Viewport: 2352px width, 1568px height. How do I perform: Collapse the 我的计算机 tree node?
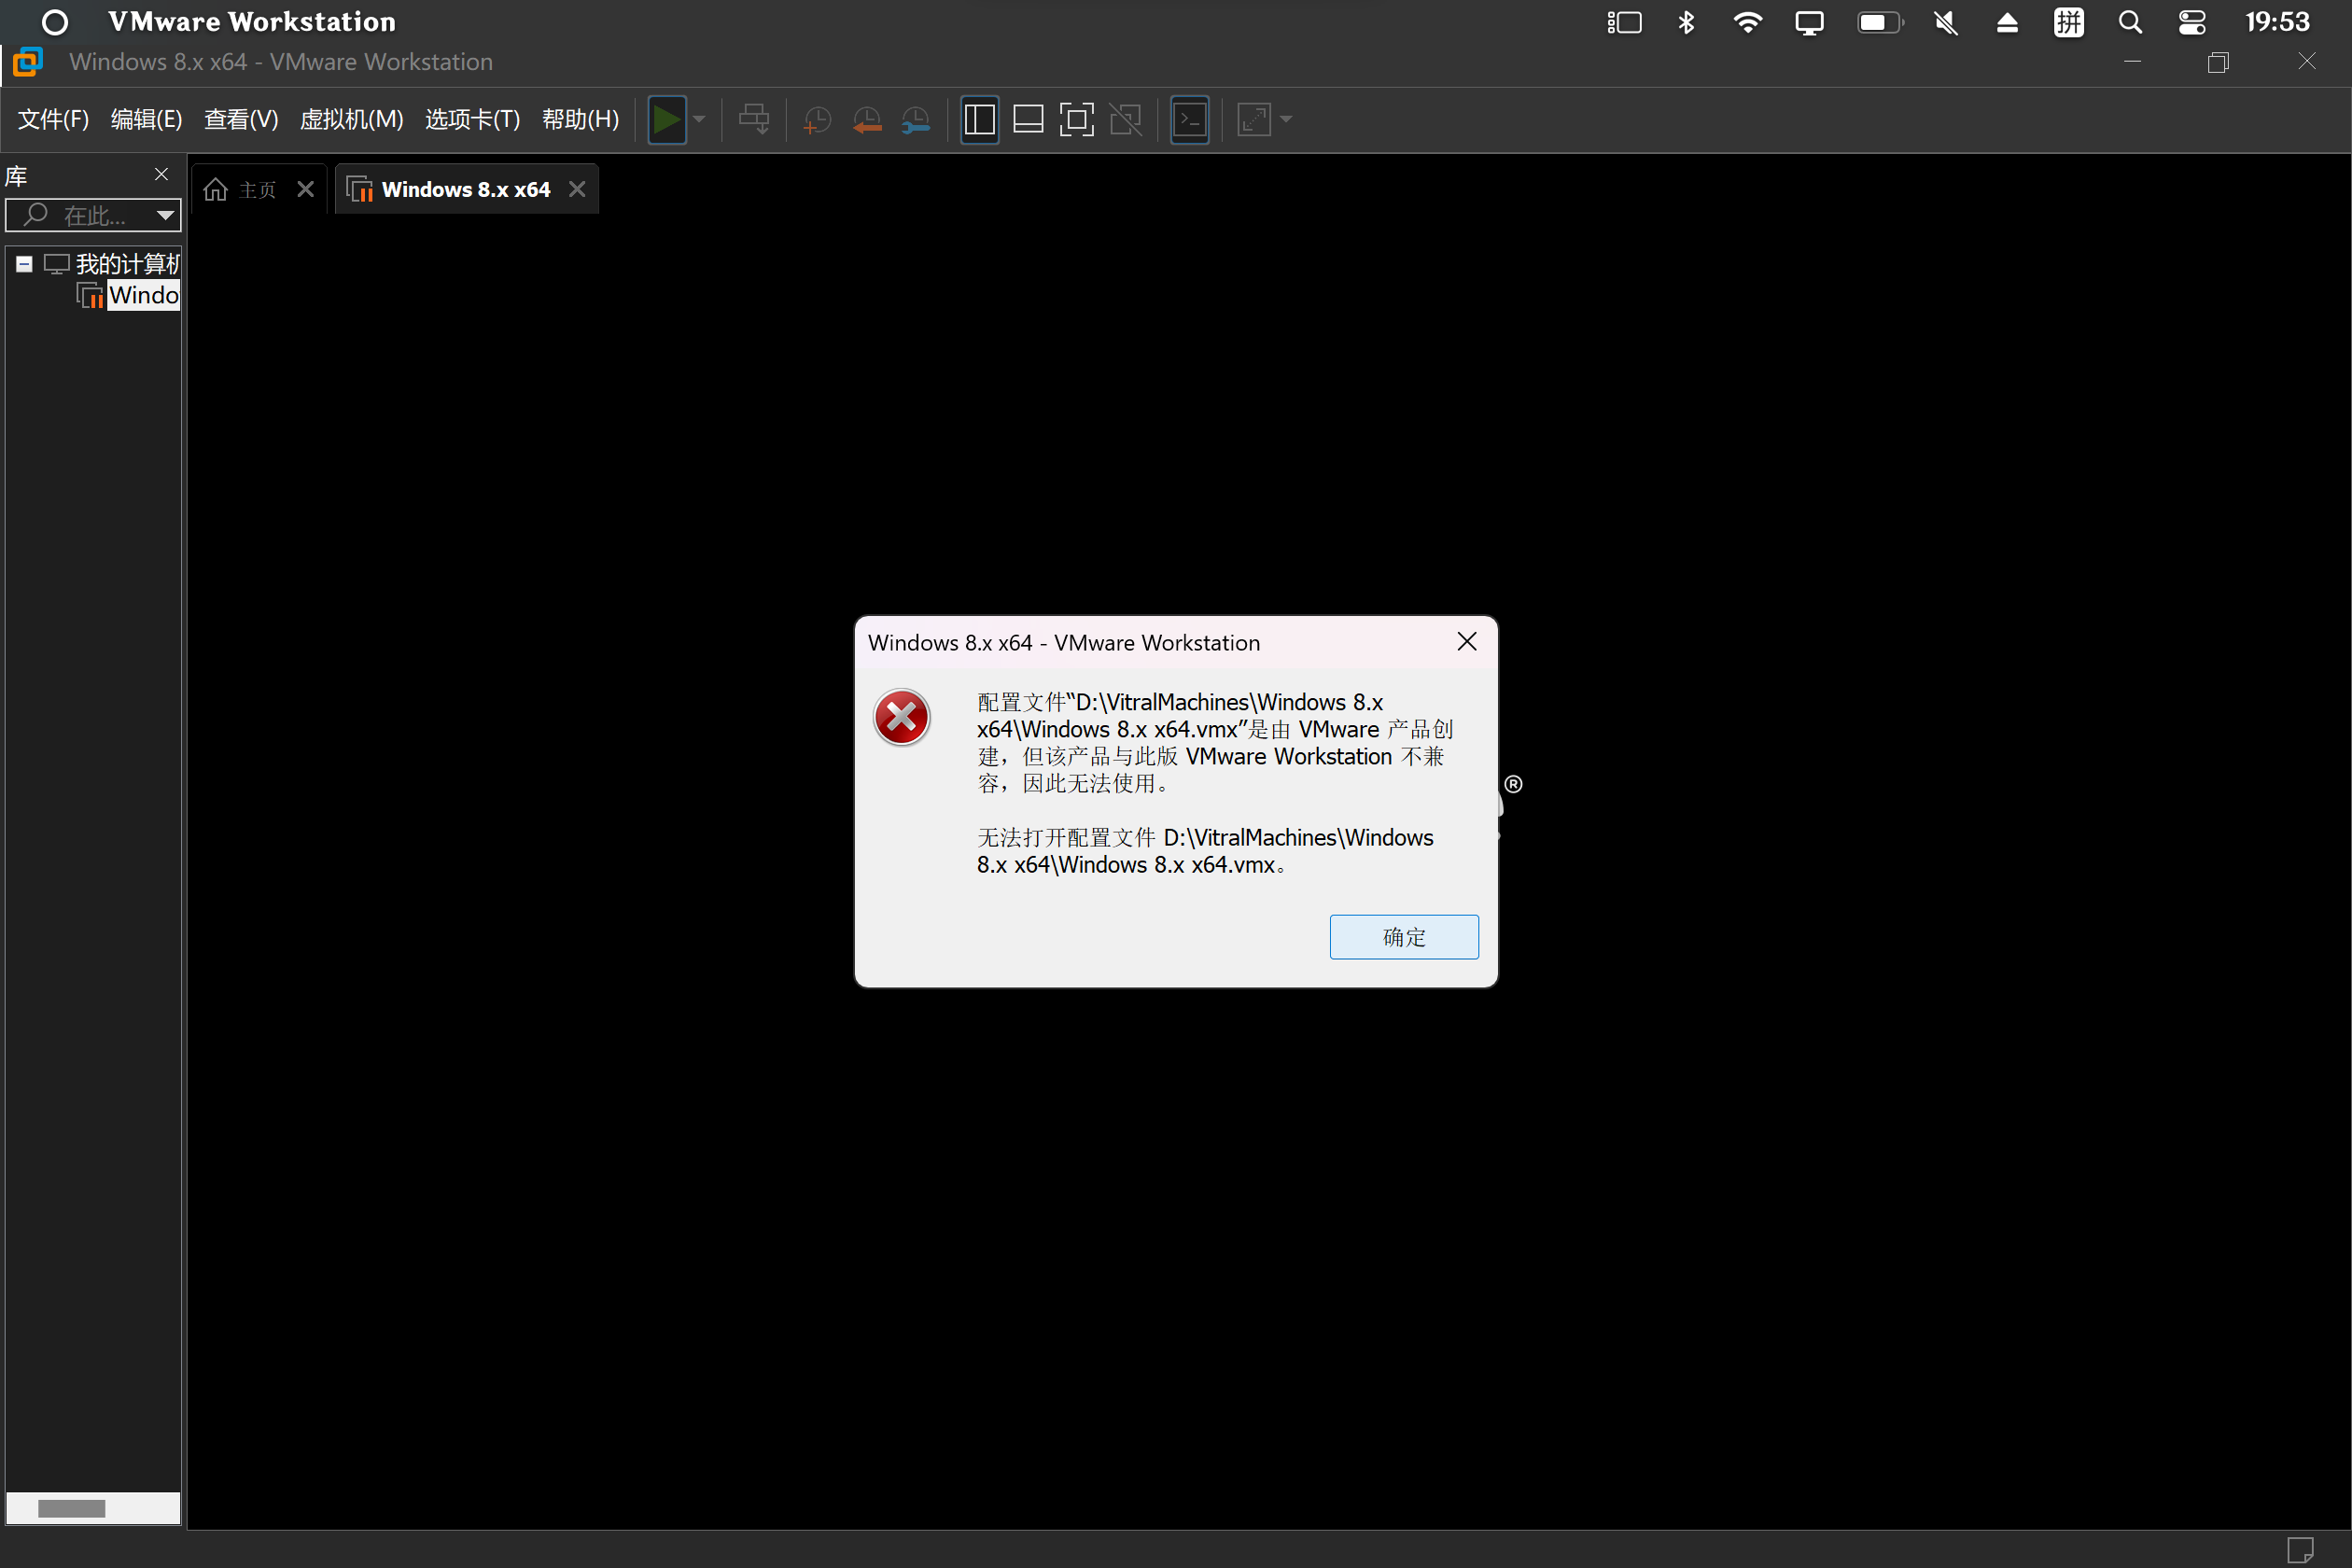[x=24, y=265]
